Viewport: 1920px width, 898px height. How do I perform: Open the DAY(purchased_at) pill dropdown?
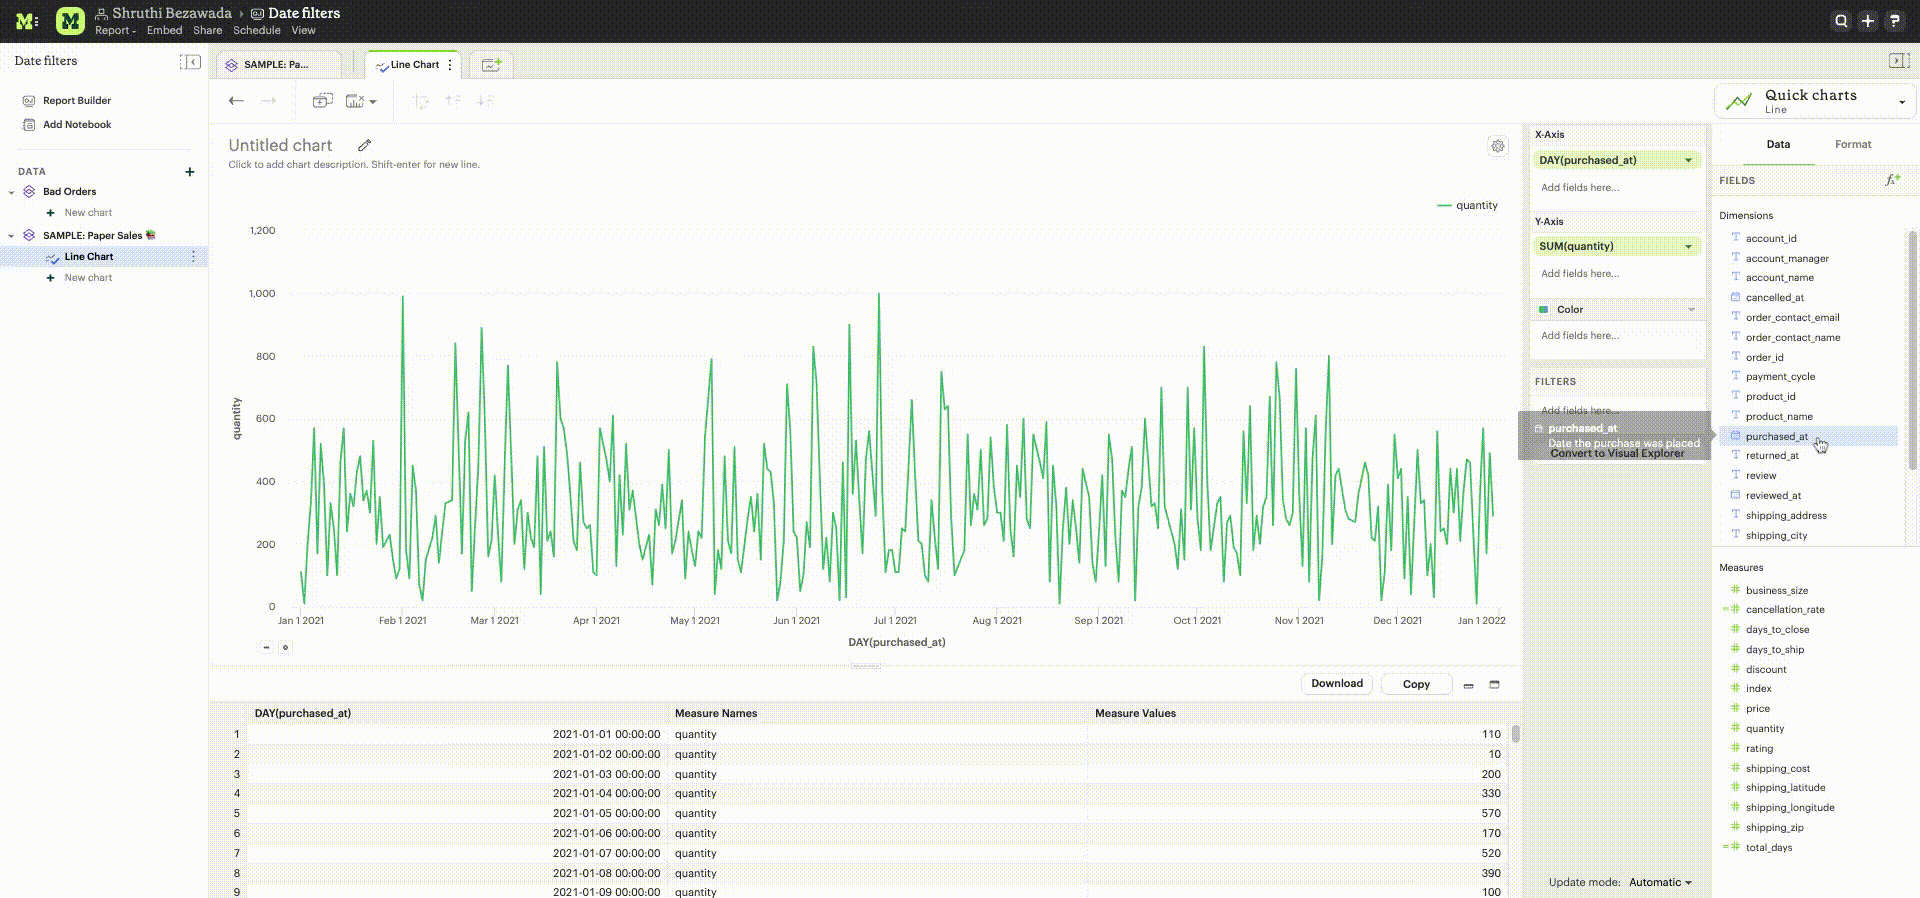click(1689, 161)
